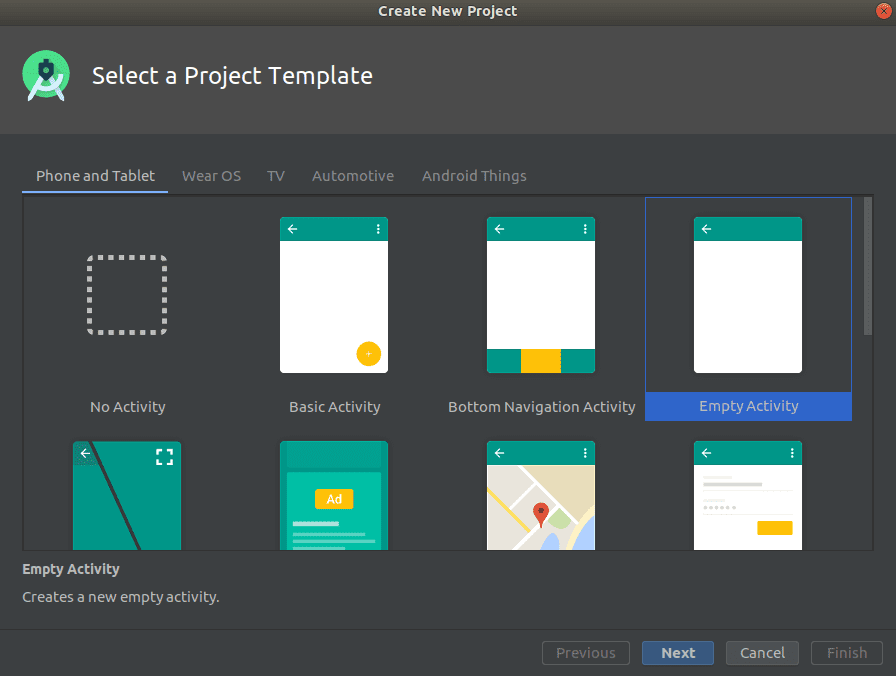Click the highlighted Empty Activity label
The image size is (896, 676).
(749, 406)
